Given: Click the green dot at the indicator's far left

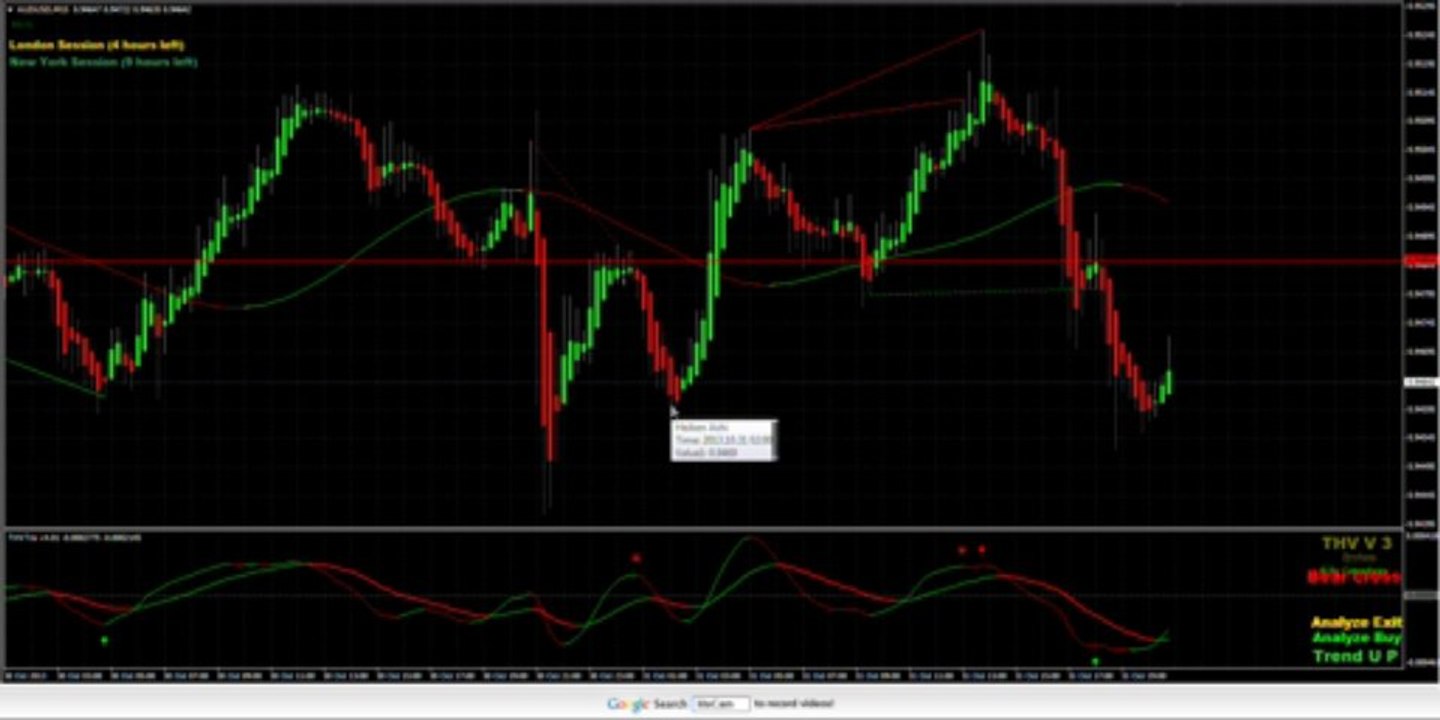Looking at the screenshot, I should [104, 640].
